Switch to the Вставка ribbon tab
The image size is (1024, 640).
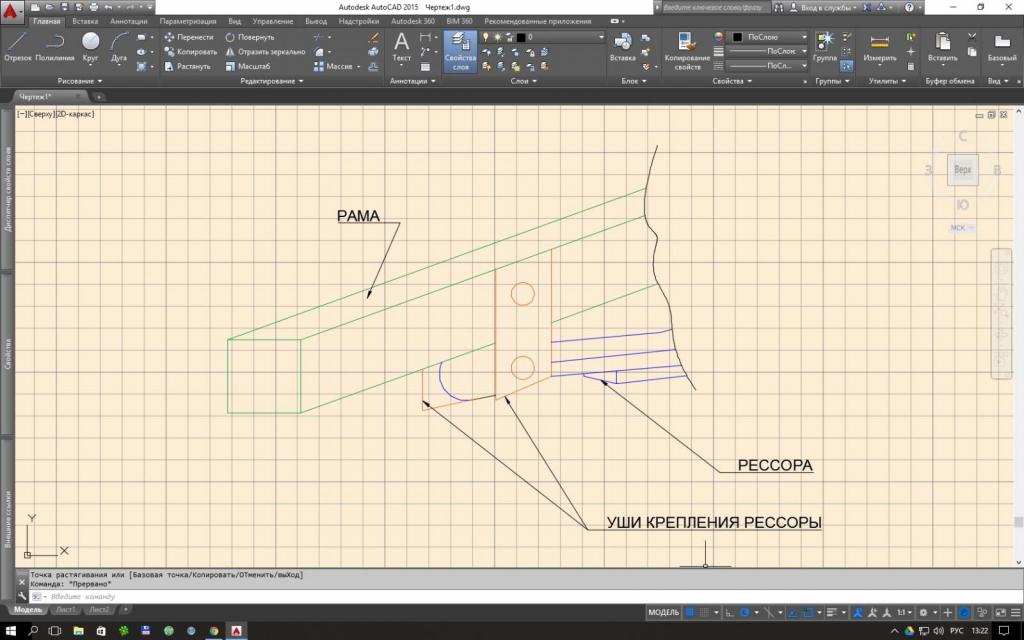[85, 21]
